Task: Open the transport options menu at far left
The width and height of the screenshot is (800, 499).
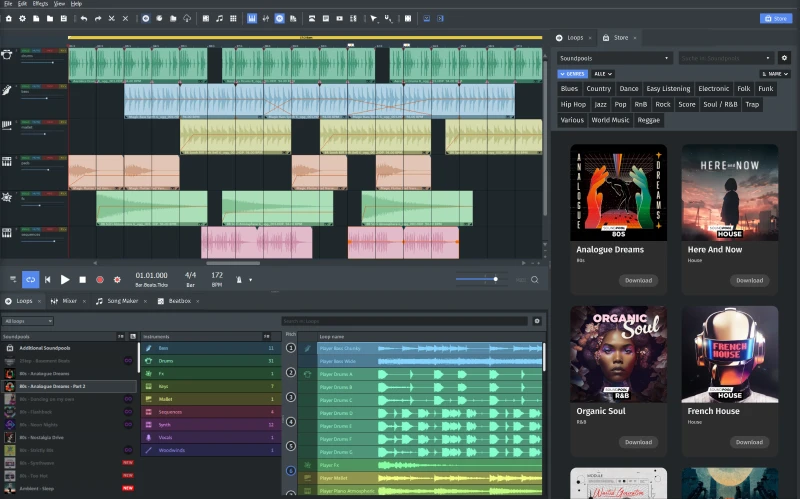Action: tap(13, 279)
